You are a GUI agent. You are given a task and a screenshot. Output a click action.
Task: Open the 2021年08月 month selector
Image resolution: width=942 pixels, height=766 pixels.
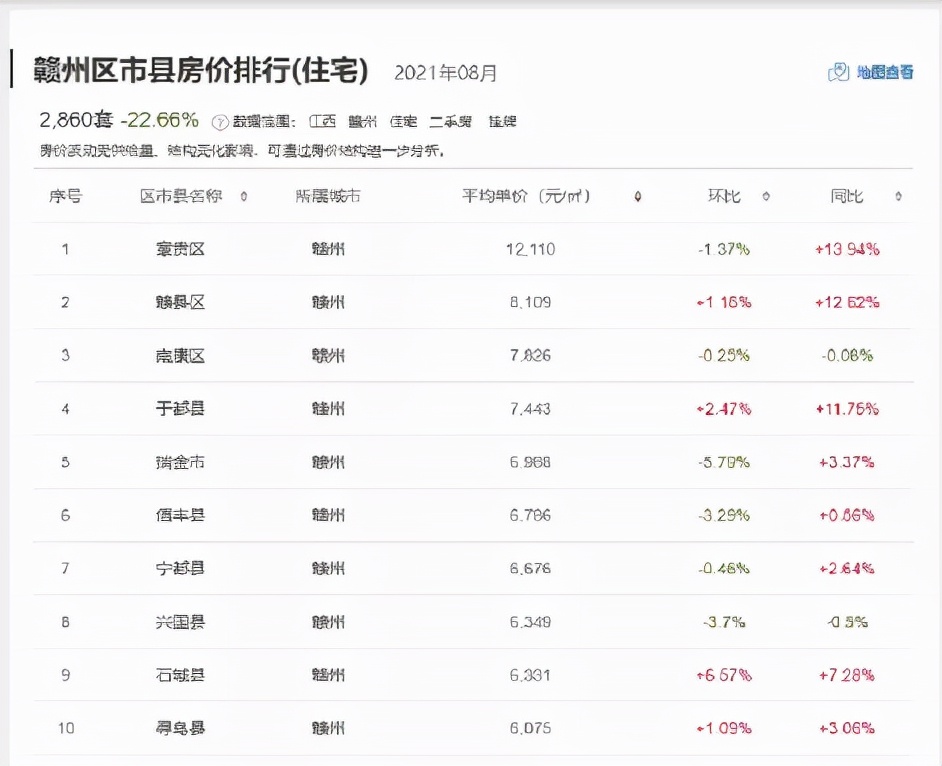pyautogui.click(x=445, y=72)
